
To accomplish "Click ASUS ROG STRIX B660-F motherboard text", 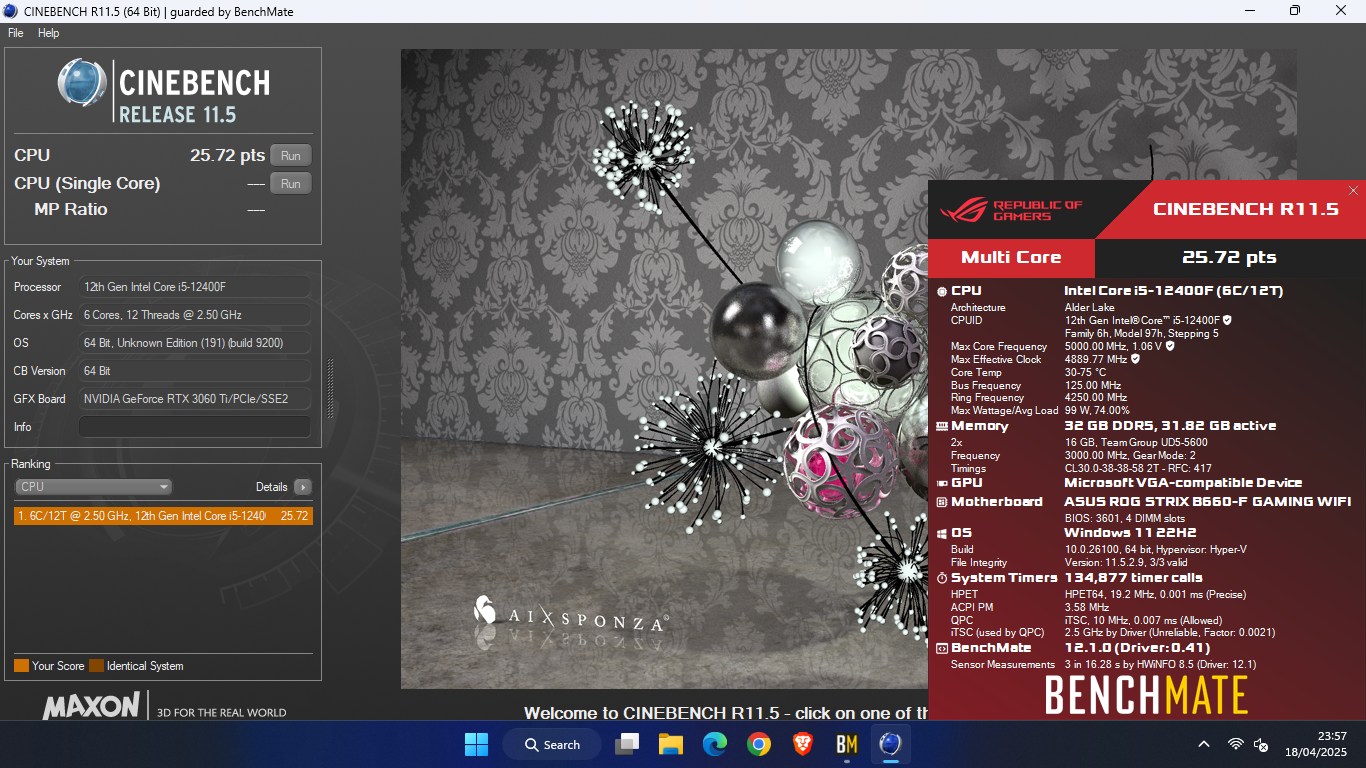I will 1207,502.
